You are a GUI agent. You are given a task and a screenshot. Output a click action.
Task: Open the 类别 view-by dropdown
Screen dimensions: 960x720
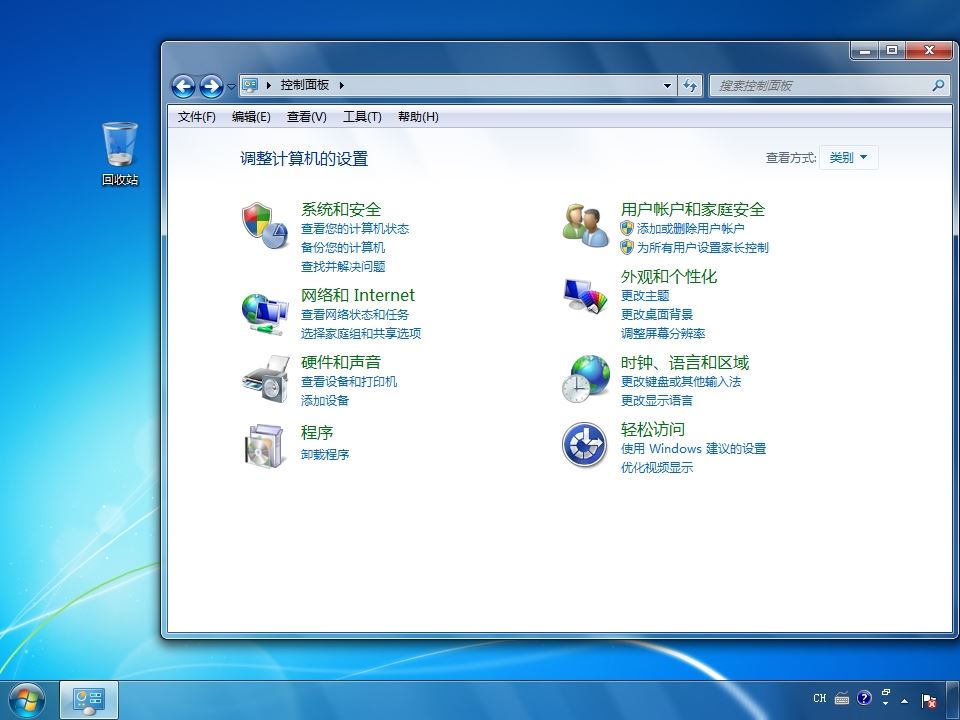pyautogui.click(x=849, y=157)
